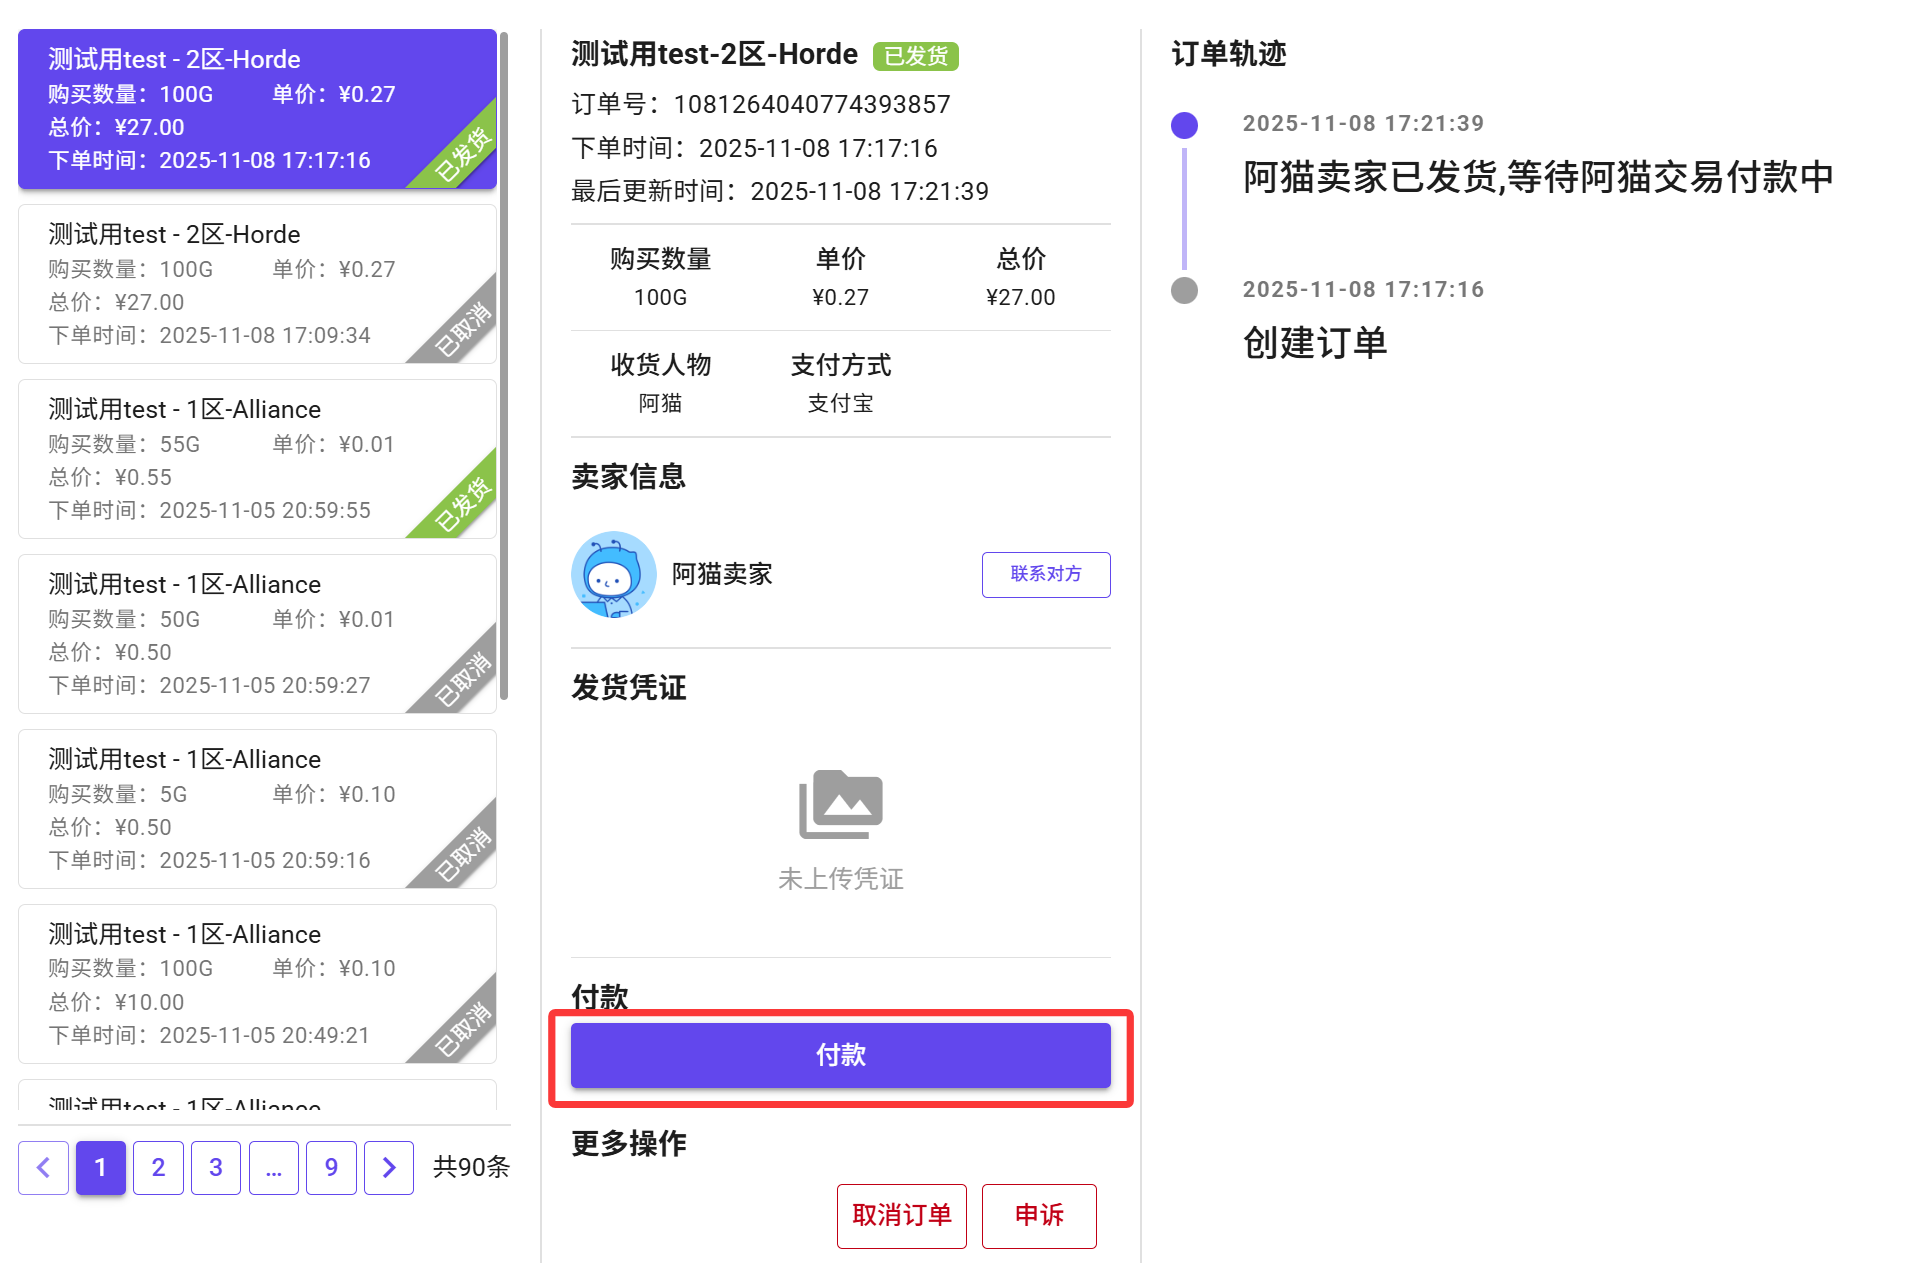The width and height of the screenshot is (1932, 1287).
Task: Click the gray timeline dot for order creation
Action: coord(1184,290)
